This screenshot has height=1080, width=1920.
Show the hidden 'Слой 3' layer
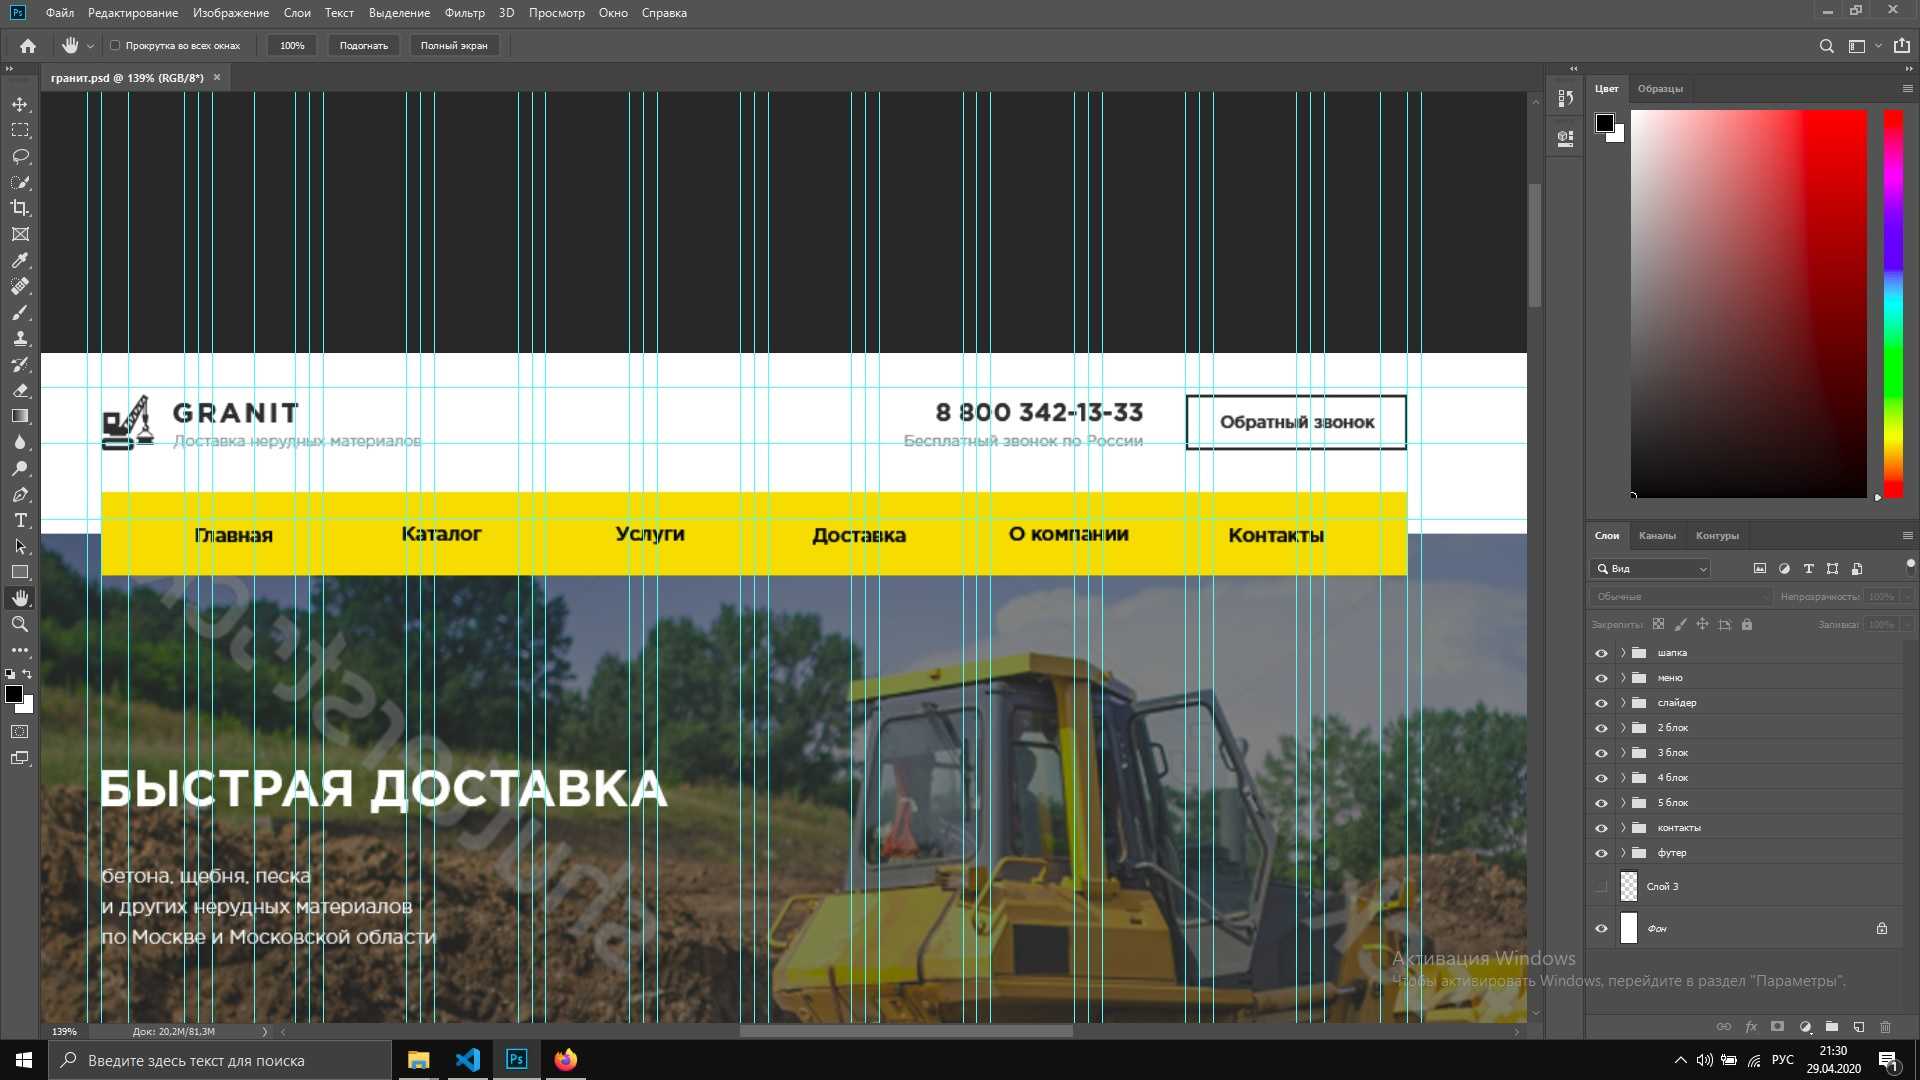(x=1601, y=887)
